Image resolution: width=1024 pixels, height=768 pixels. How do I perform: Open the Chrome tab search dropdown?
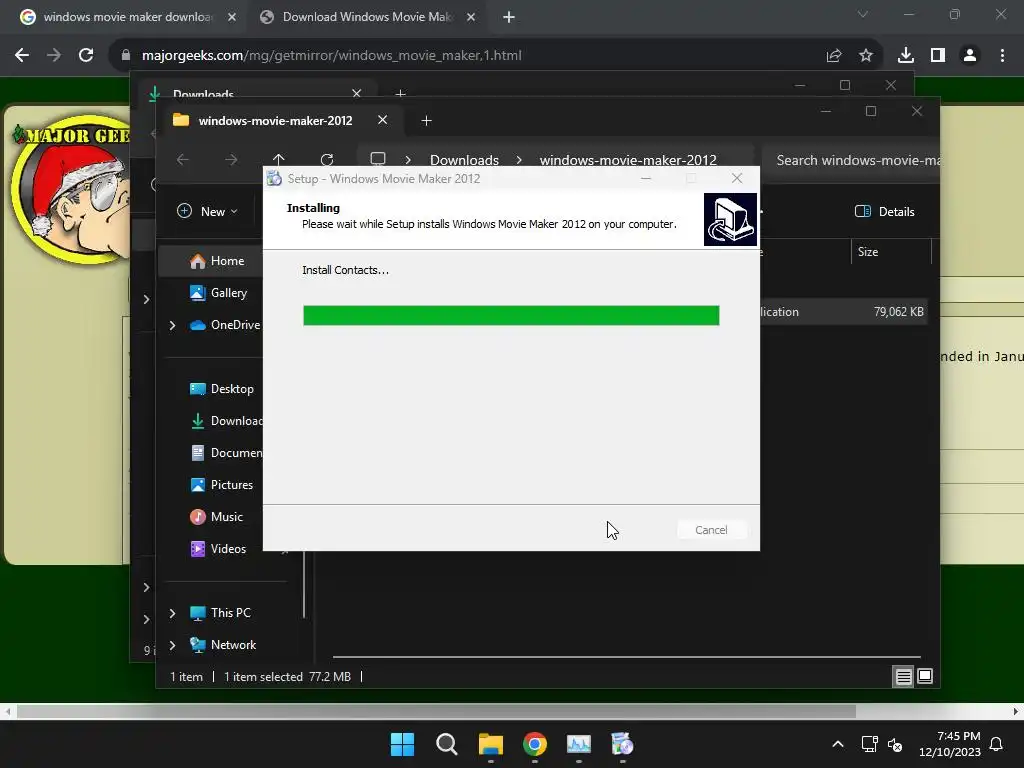coord(863,14)
